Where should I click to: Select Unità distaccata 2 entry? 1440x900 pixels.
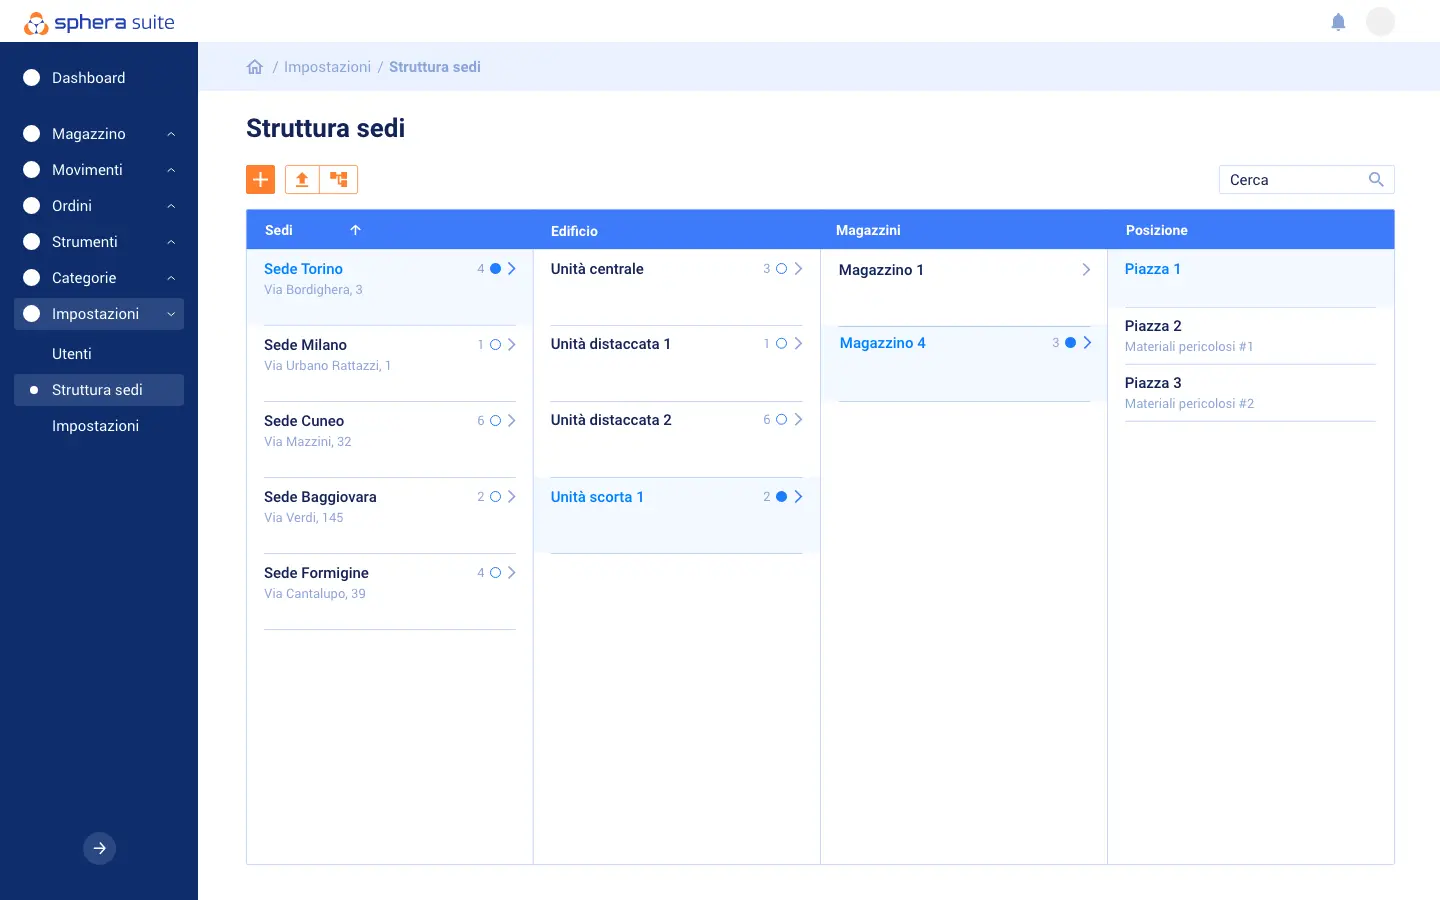[677, 439]
